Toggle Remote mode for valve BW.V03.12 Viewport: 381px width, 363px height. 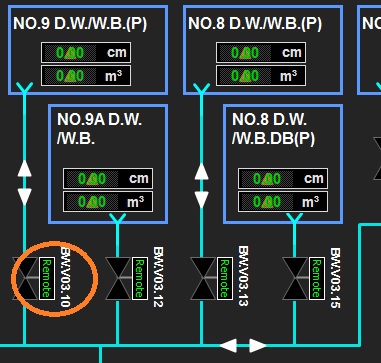coord(140,278)
